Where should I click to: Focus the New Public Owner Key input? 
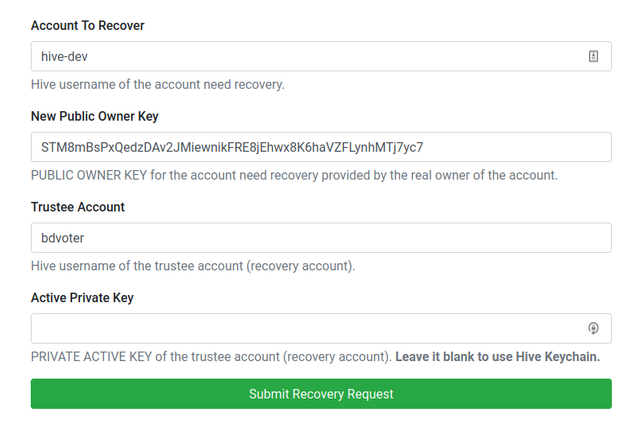pyautogui.click(x=321, y=147)
